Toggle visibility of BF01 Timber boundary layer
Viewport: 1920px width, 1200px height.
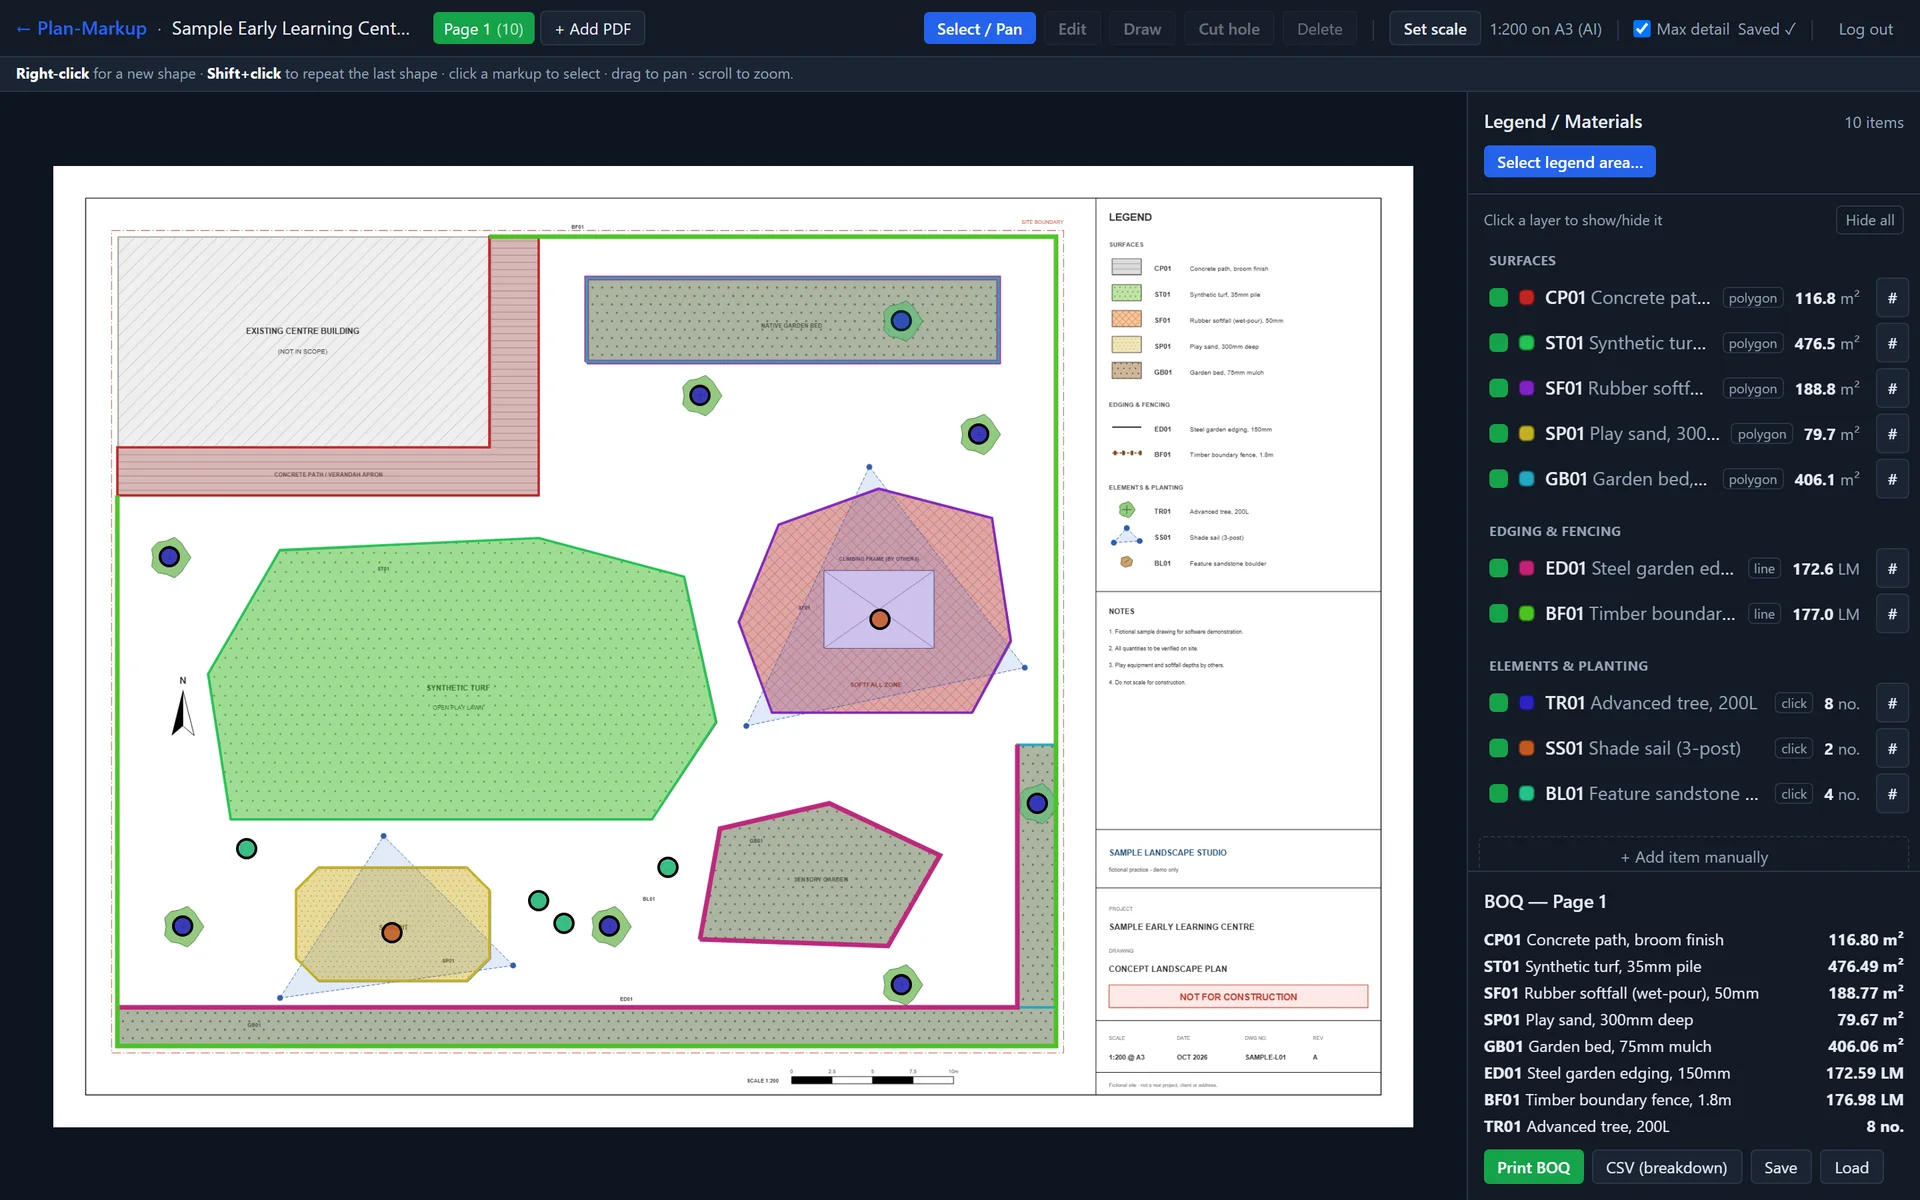[1498, 614]
